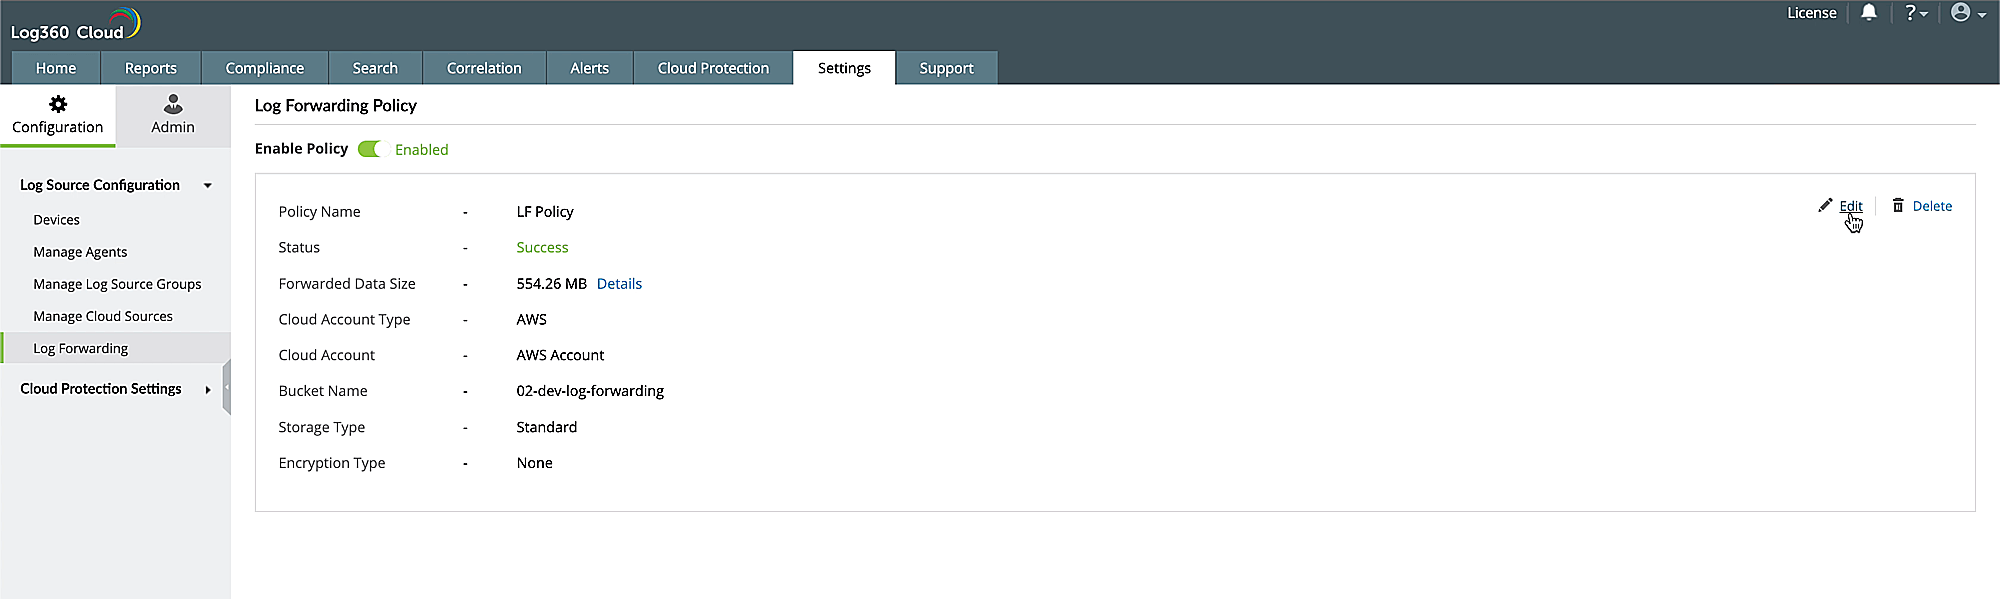Image resolution: width=2000 pixels, height=599 pixels.
Task: Click the Enabled status label
Action: tap(421, 150)
